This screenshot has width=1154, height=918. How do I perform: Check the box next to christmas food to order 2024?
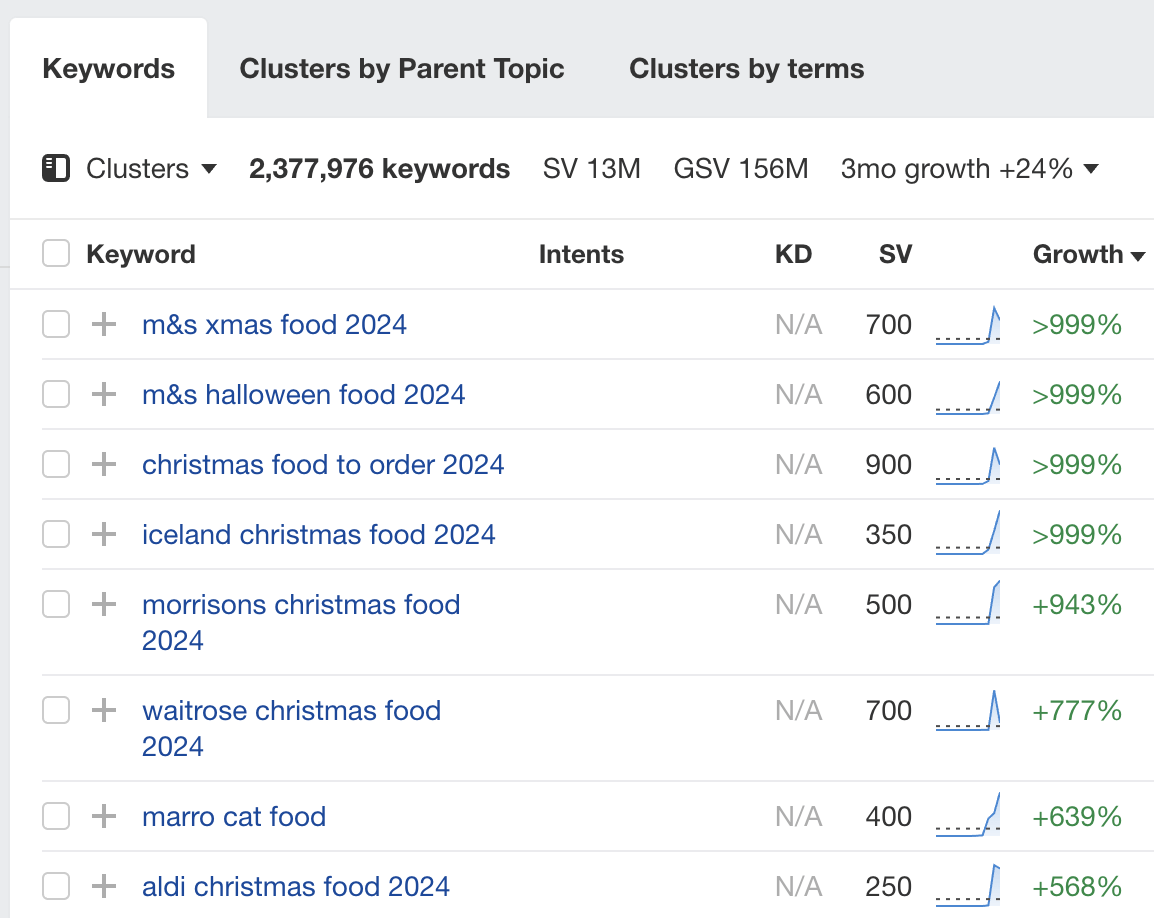coord(55,464)
